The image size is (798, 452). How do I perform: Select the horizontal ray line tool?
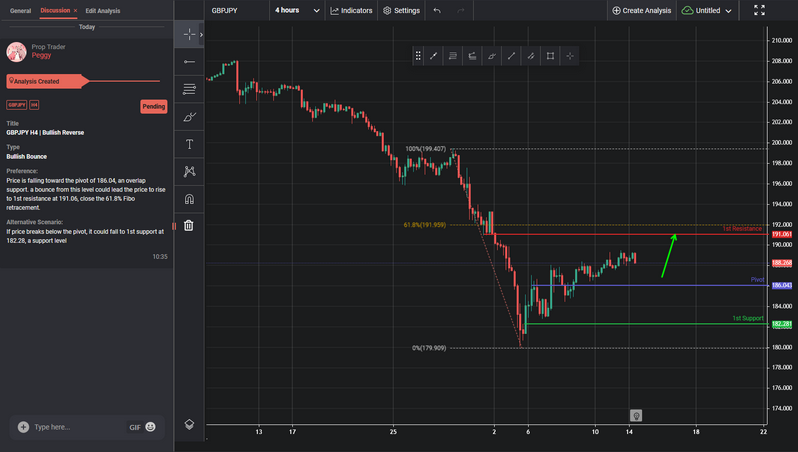(x=189, y=62)
